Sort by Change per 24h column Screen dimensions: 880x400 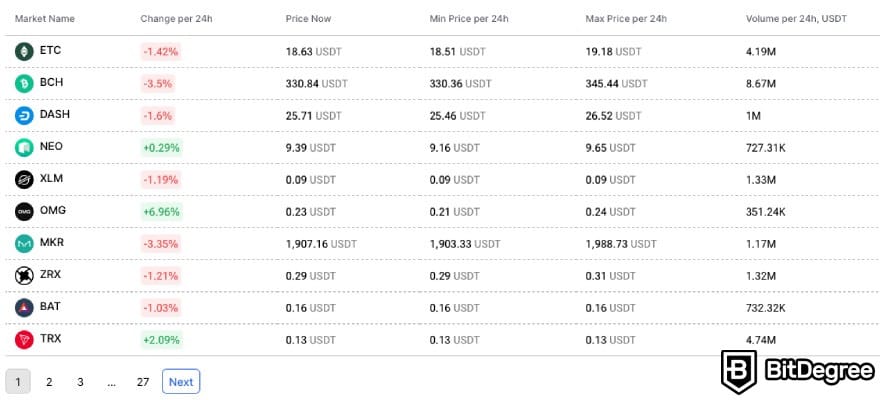tap(177, 19)
